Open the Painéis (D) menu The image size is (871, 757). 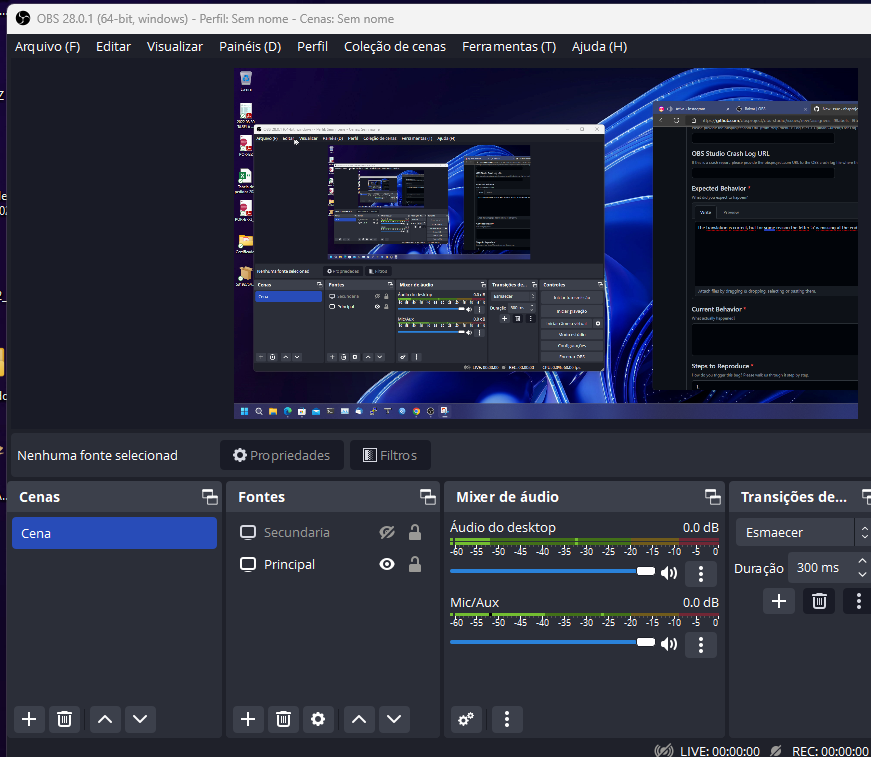[x=250, y=47]
